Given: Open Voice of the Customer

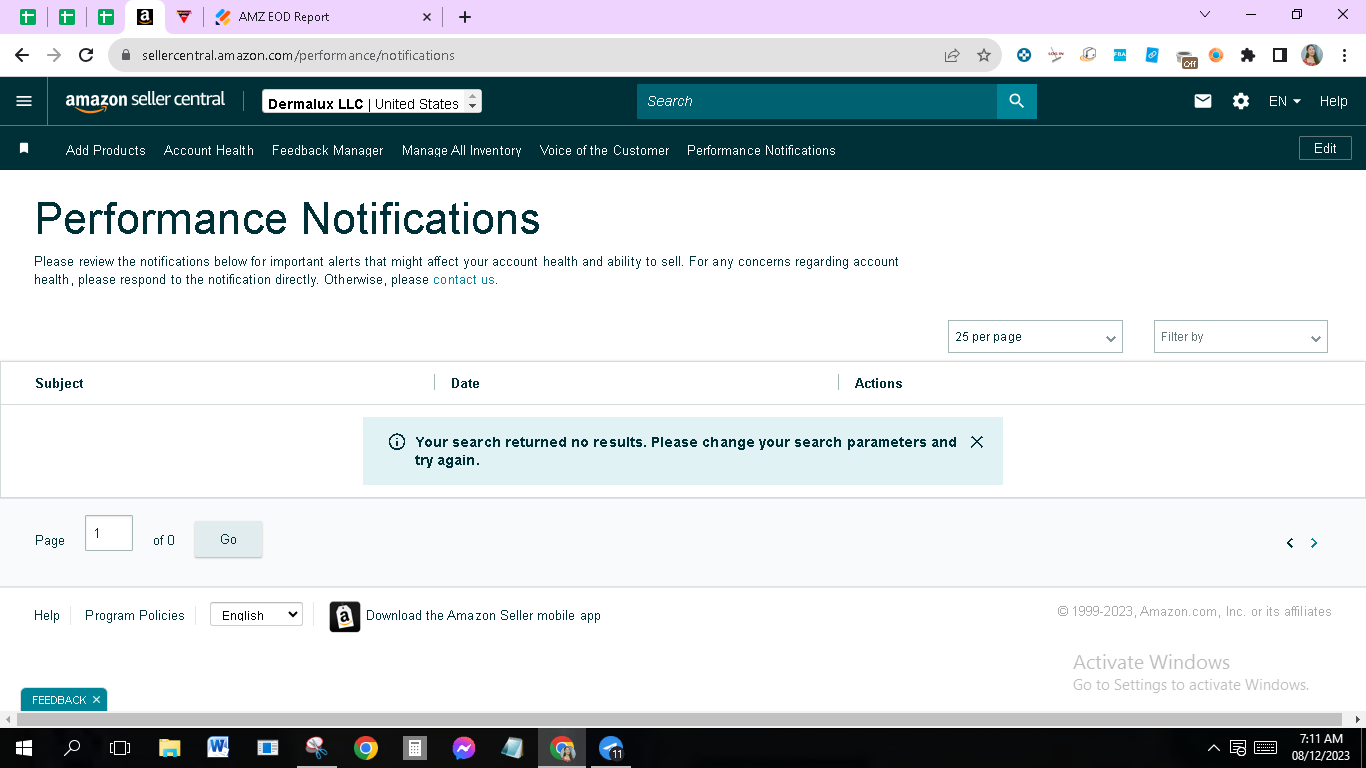Looking at the screenshot, I should coord(605,150).
